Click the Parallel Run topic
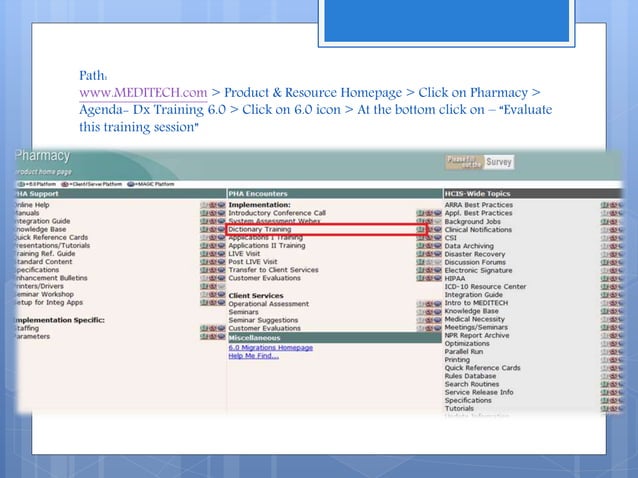The height and width of the screenshot is (478, 638). click(x=464, y=352)
